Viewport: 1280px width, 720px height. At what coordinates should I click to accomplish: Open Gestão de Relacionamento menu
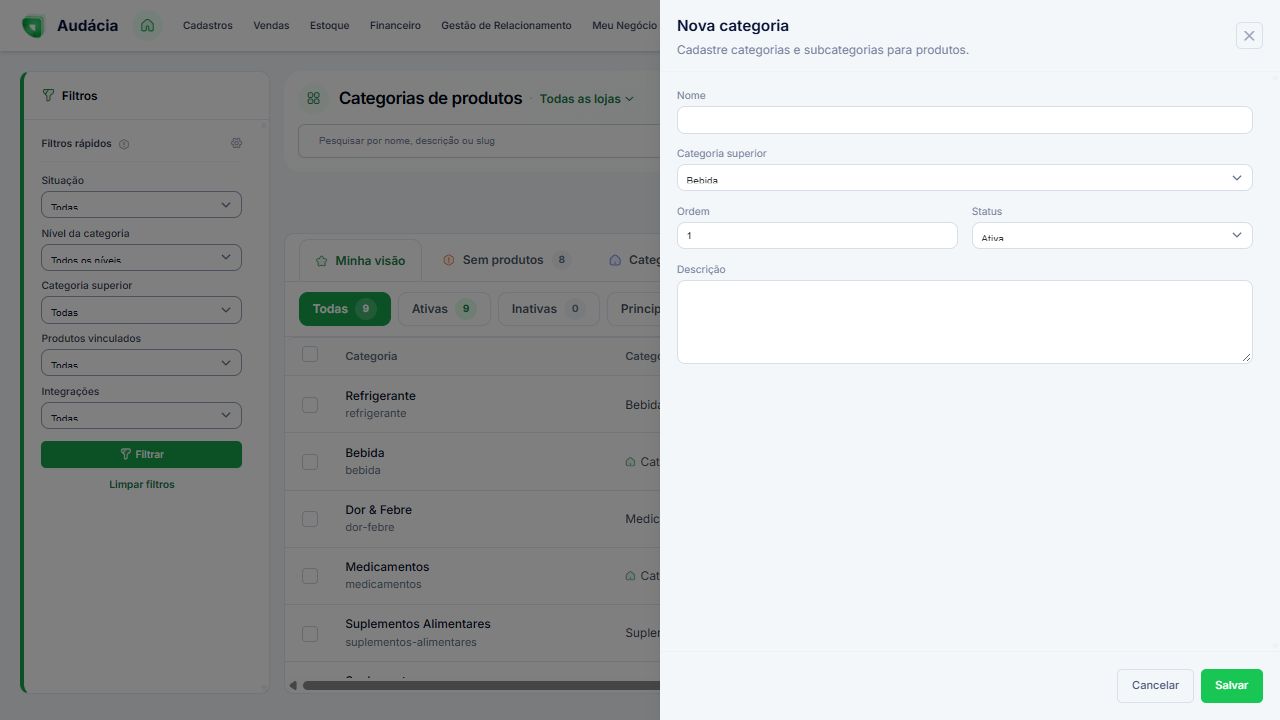tap(506, 25)
